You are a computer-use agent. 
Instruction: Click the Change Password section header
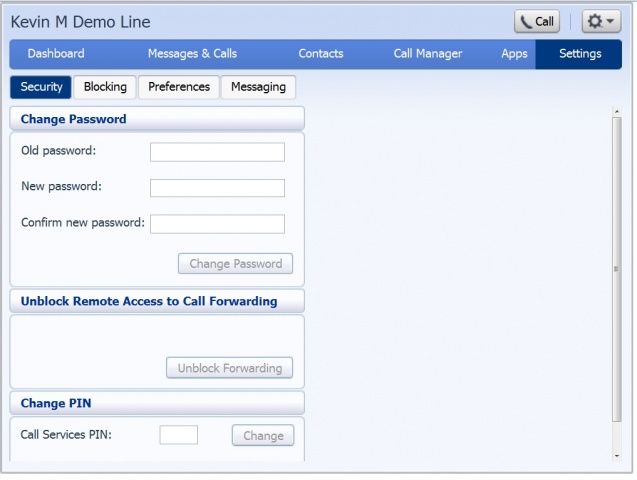point(157,119)
